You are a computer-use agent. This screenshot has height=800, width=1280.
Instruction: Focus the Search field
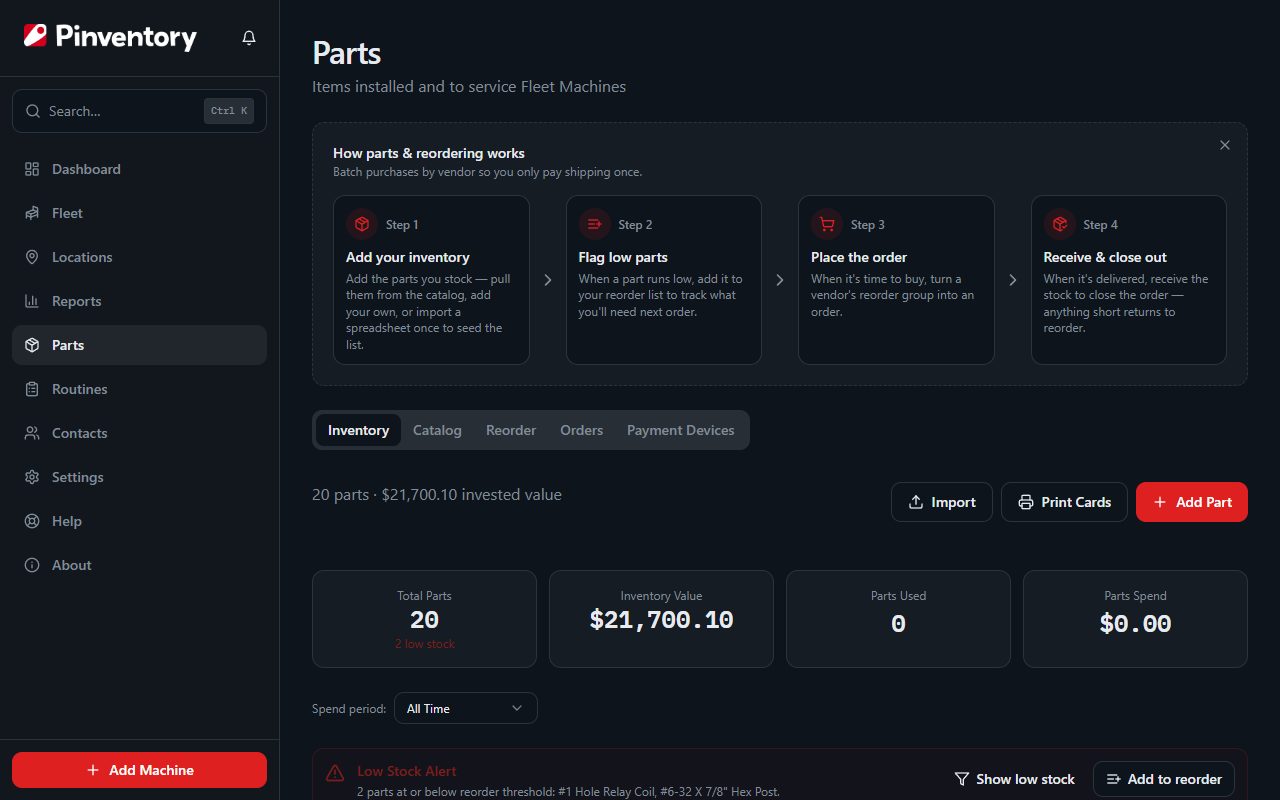[139, 111]
